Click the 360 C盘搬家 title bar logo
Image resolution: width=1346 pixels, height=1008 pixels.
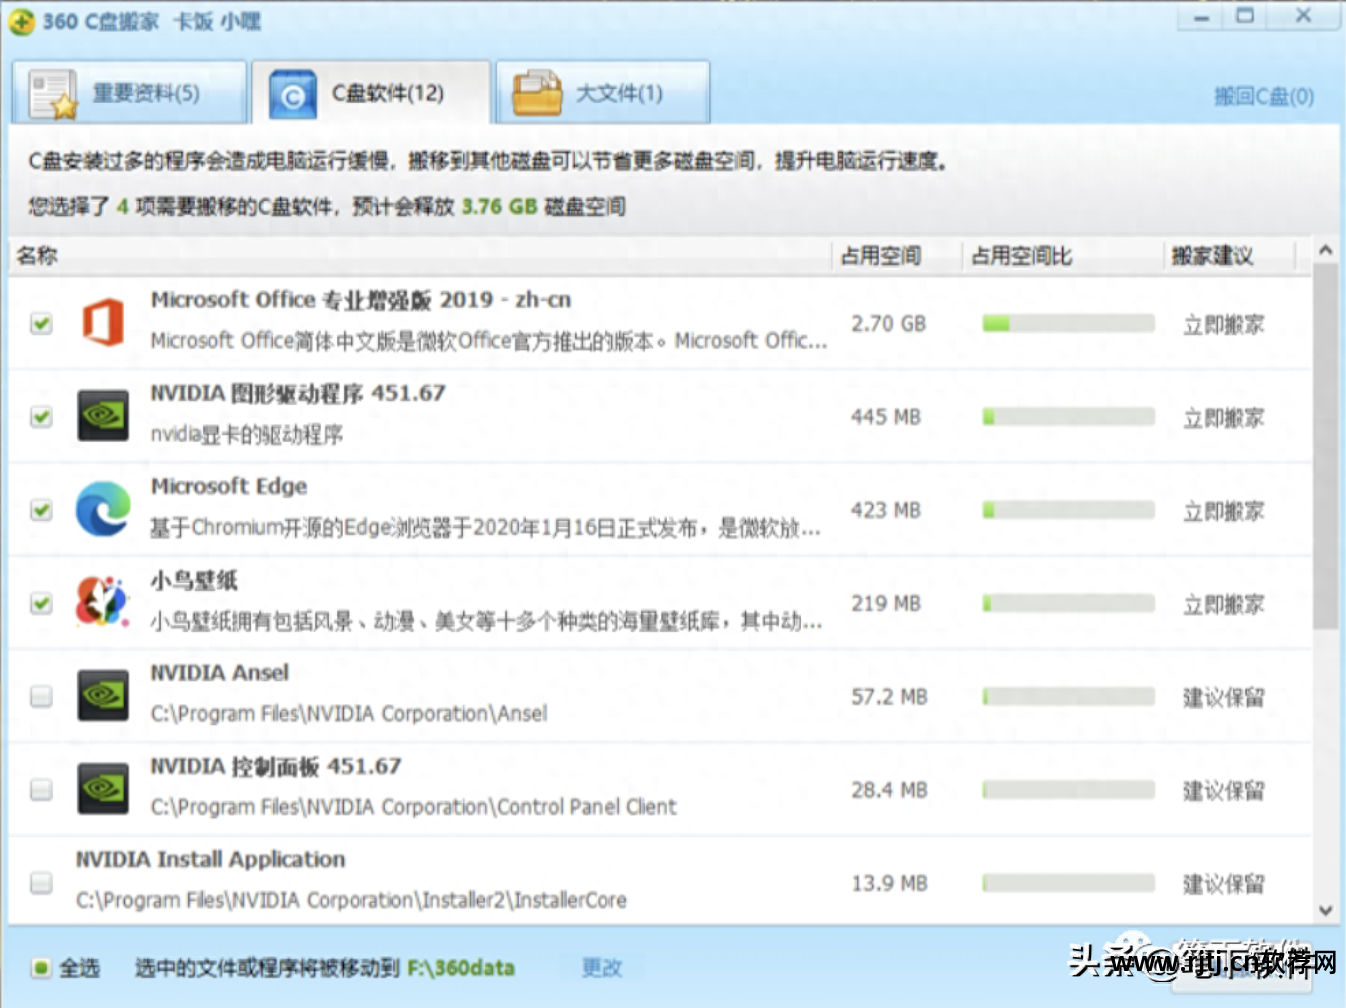point(21,21)
